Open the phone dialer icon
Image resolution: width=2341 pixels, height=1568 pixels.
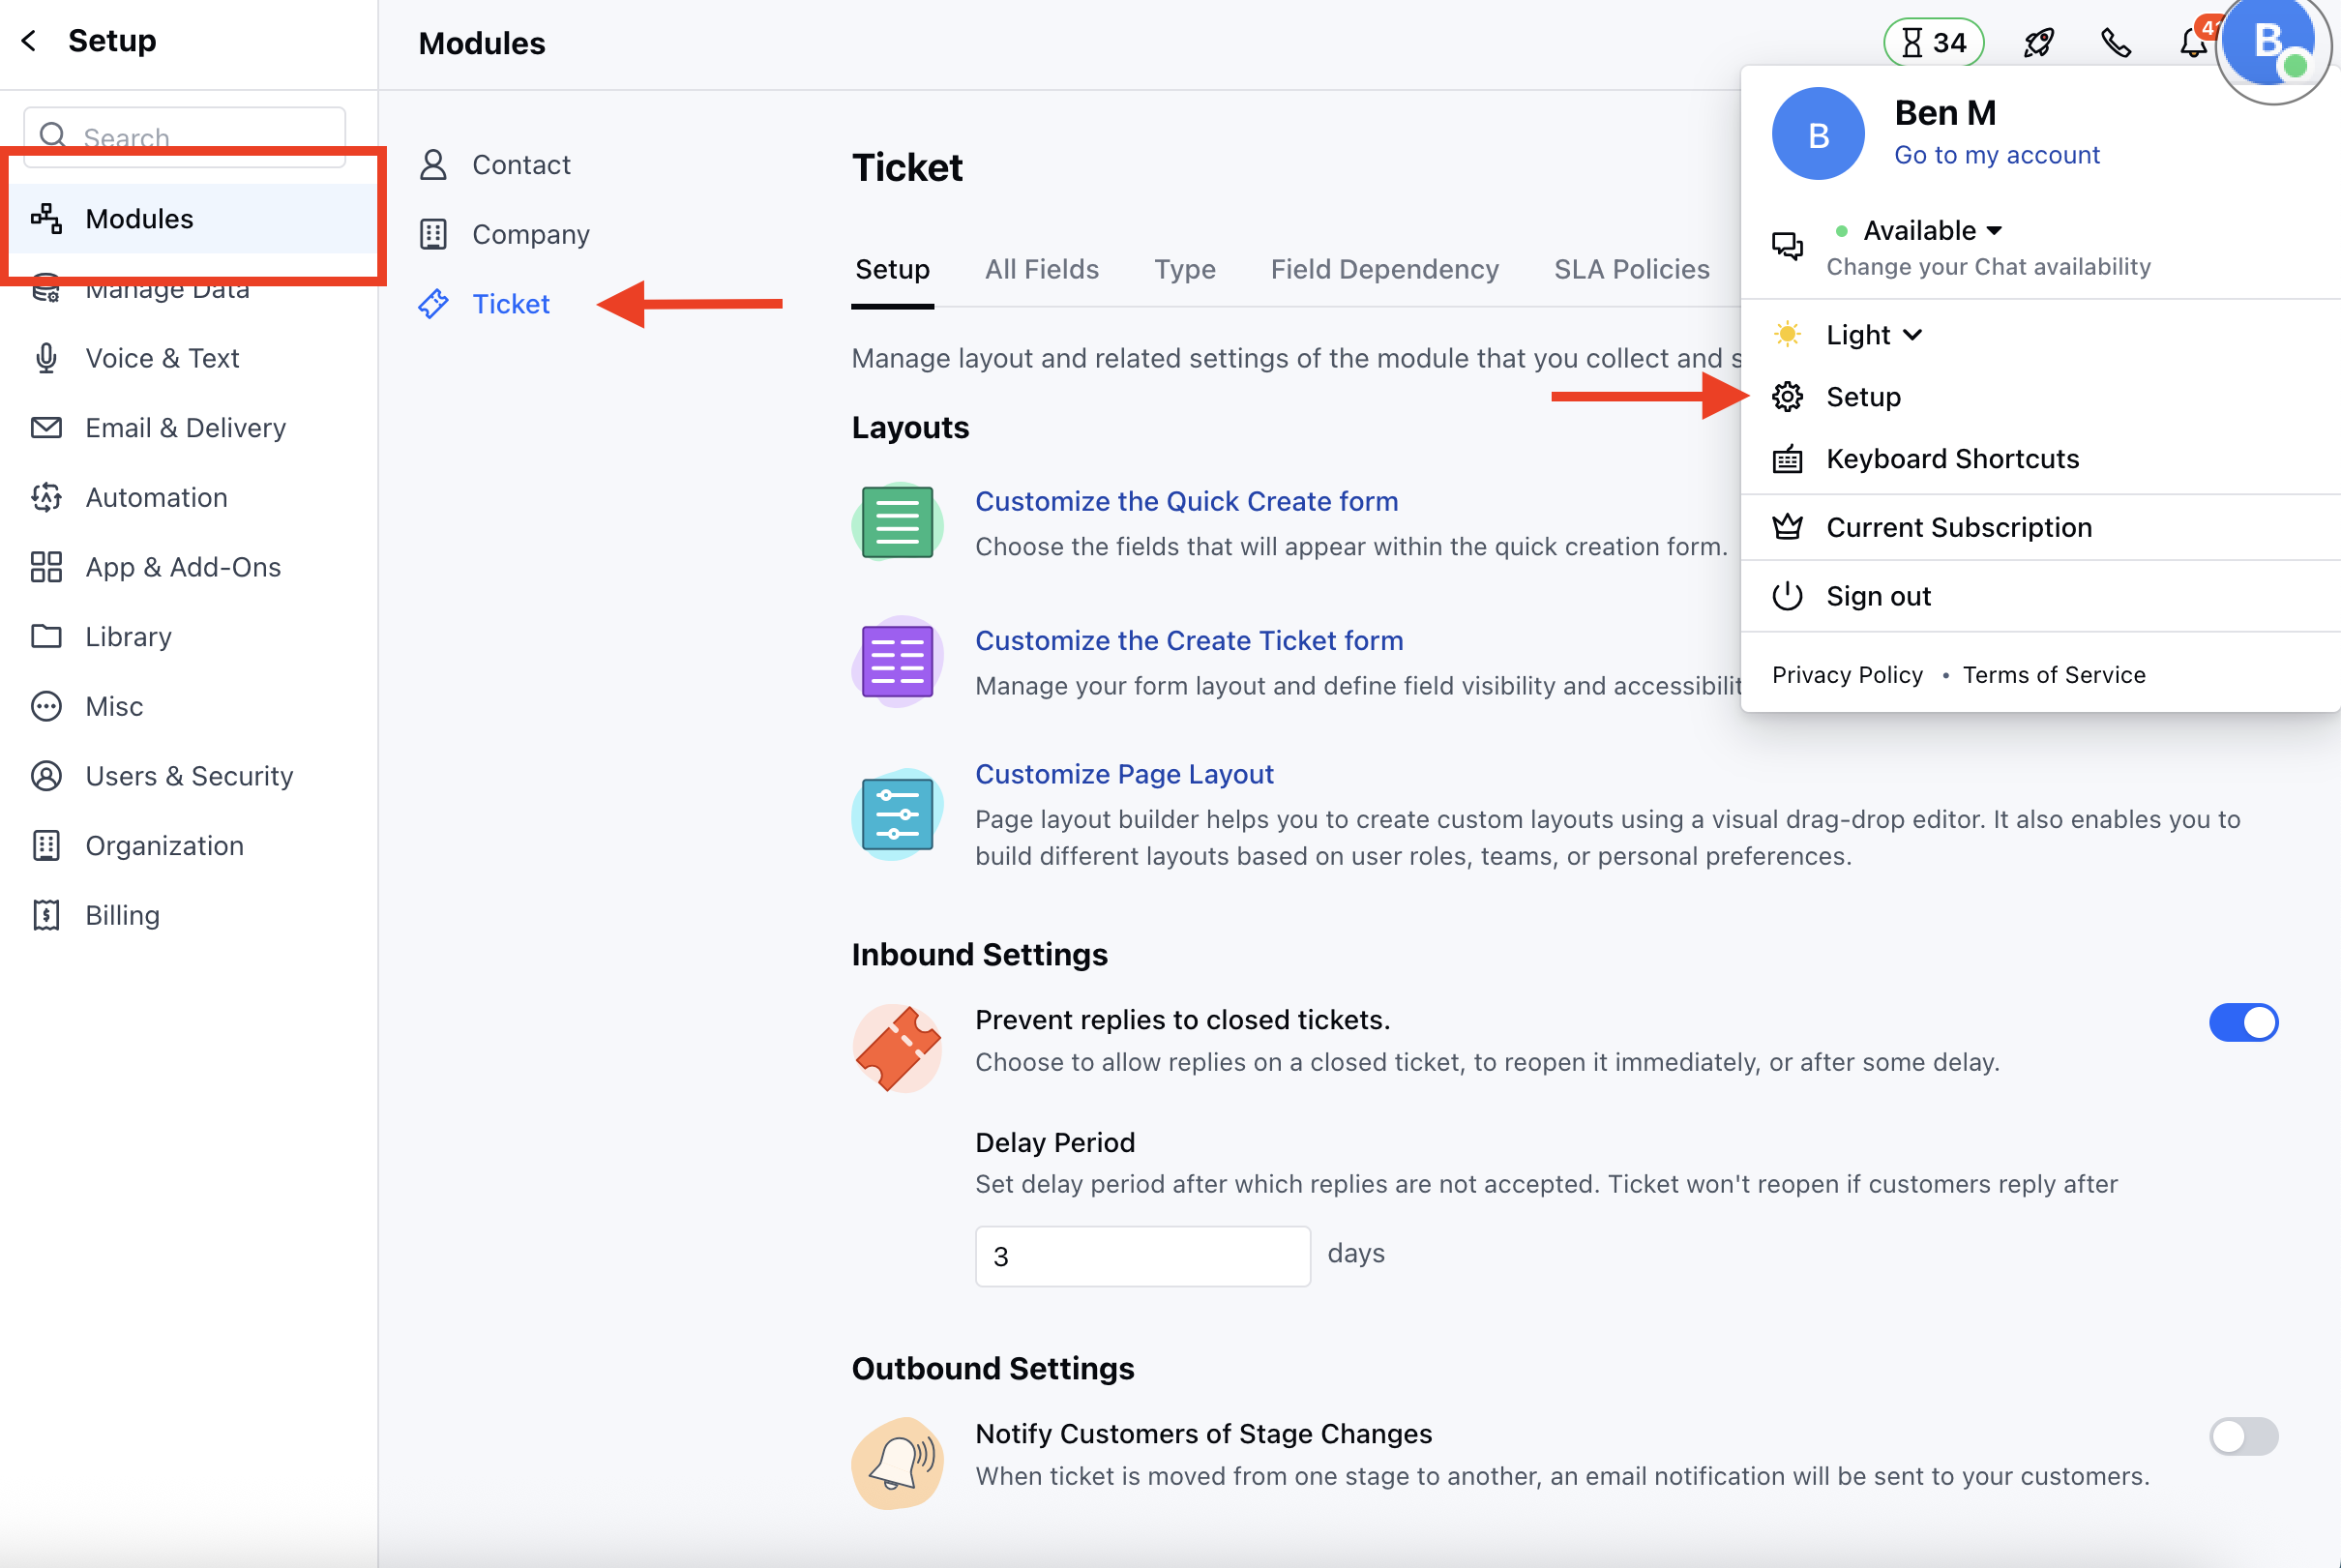pos(2115,43)
